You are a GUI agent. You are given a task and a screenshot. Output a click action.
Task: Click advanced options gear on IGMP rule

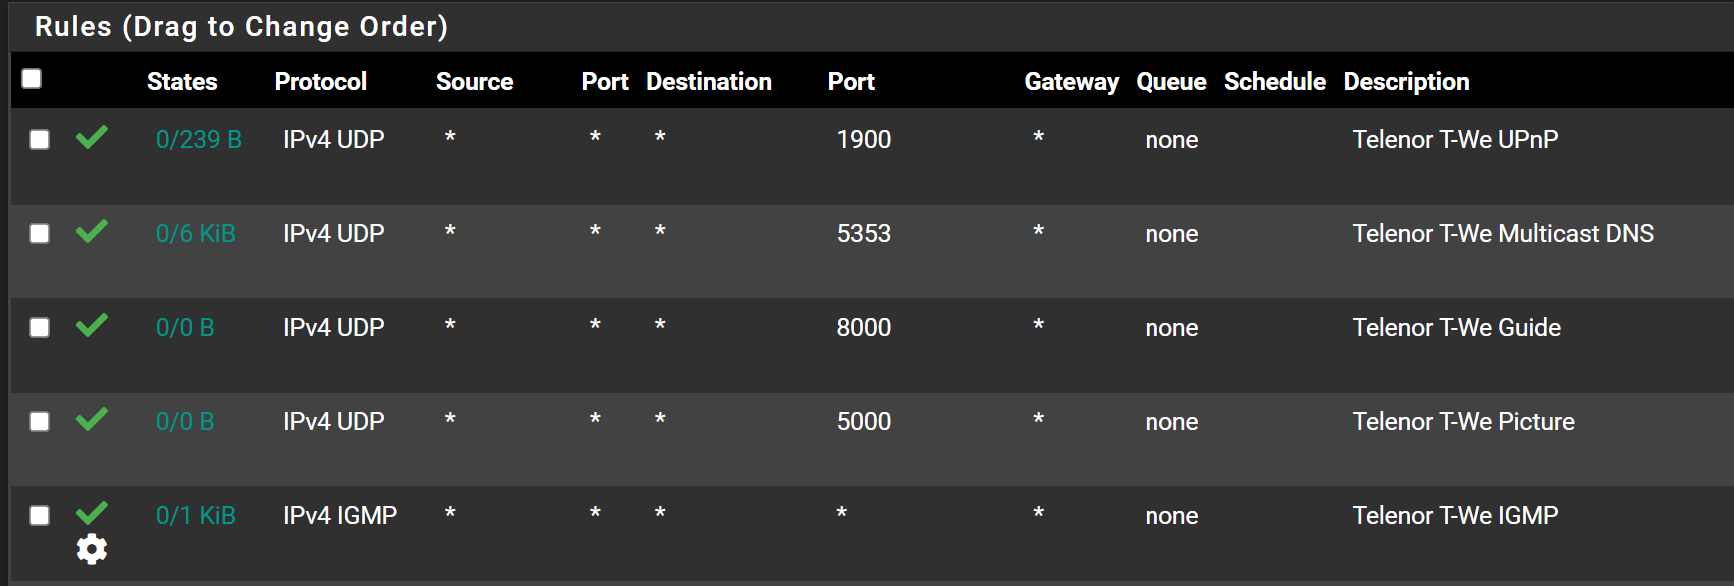pyautogui.click(x=92, y=549)
